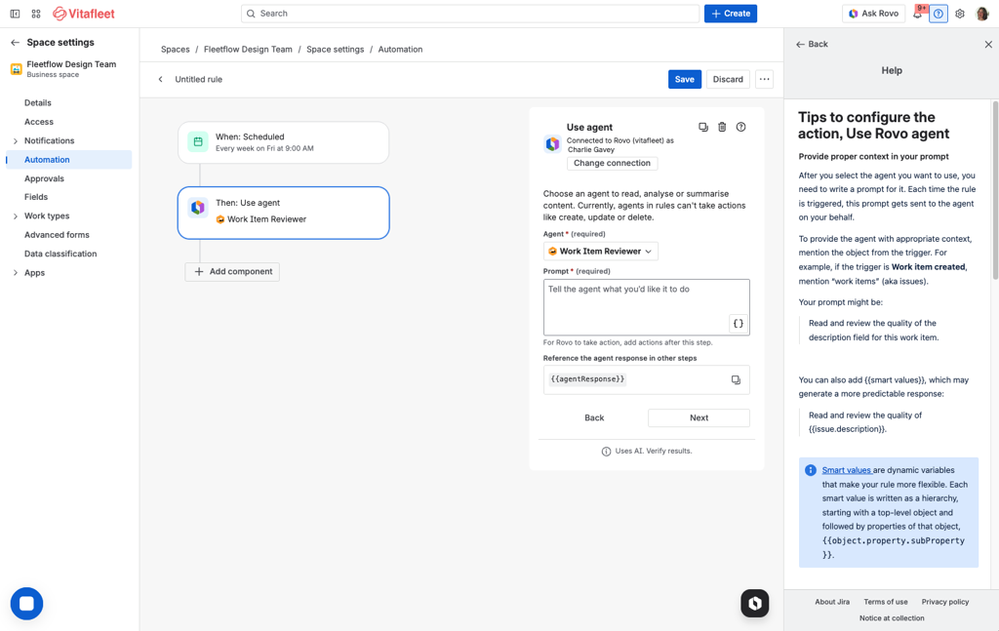The width and height of the screenshot is (999, 631).
Task: Open Access settings
Action: click(x=39, y=122)
